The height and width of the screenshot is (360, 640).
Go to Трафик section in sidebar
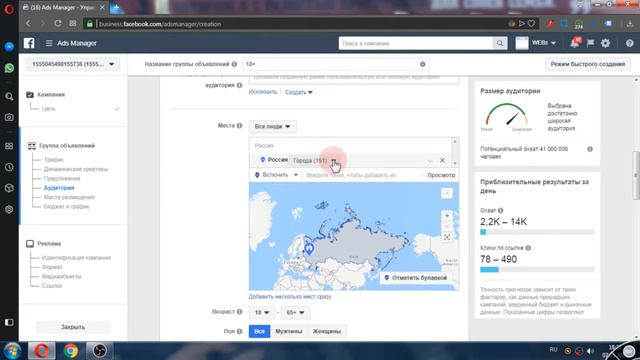tap(53, 160)
